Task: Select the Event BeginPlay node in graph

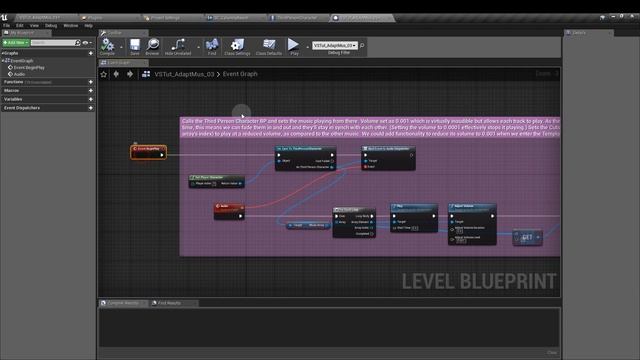Action: (x=149, y=152)
